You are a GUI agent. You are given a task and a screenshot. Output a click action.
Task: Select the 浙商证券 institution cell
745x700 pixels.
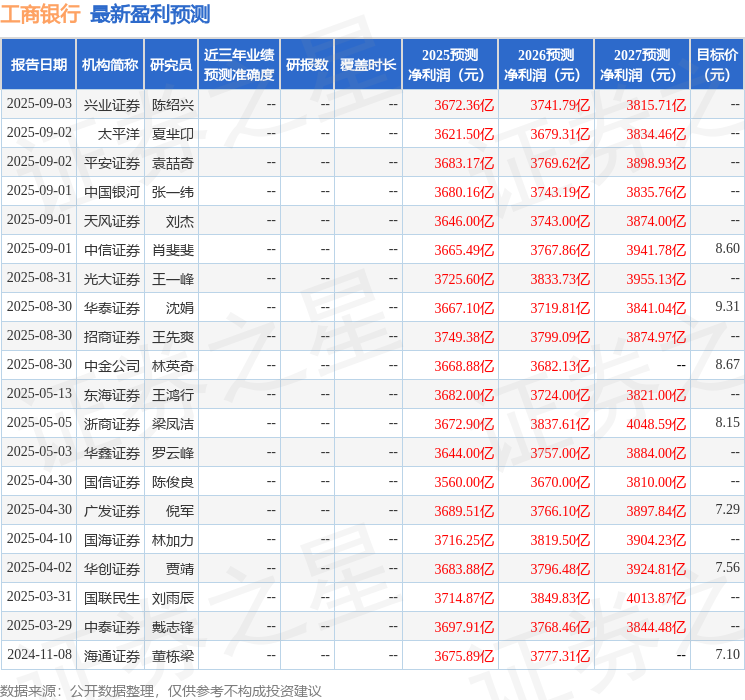(x=112, y=424)
